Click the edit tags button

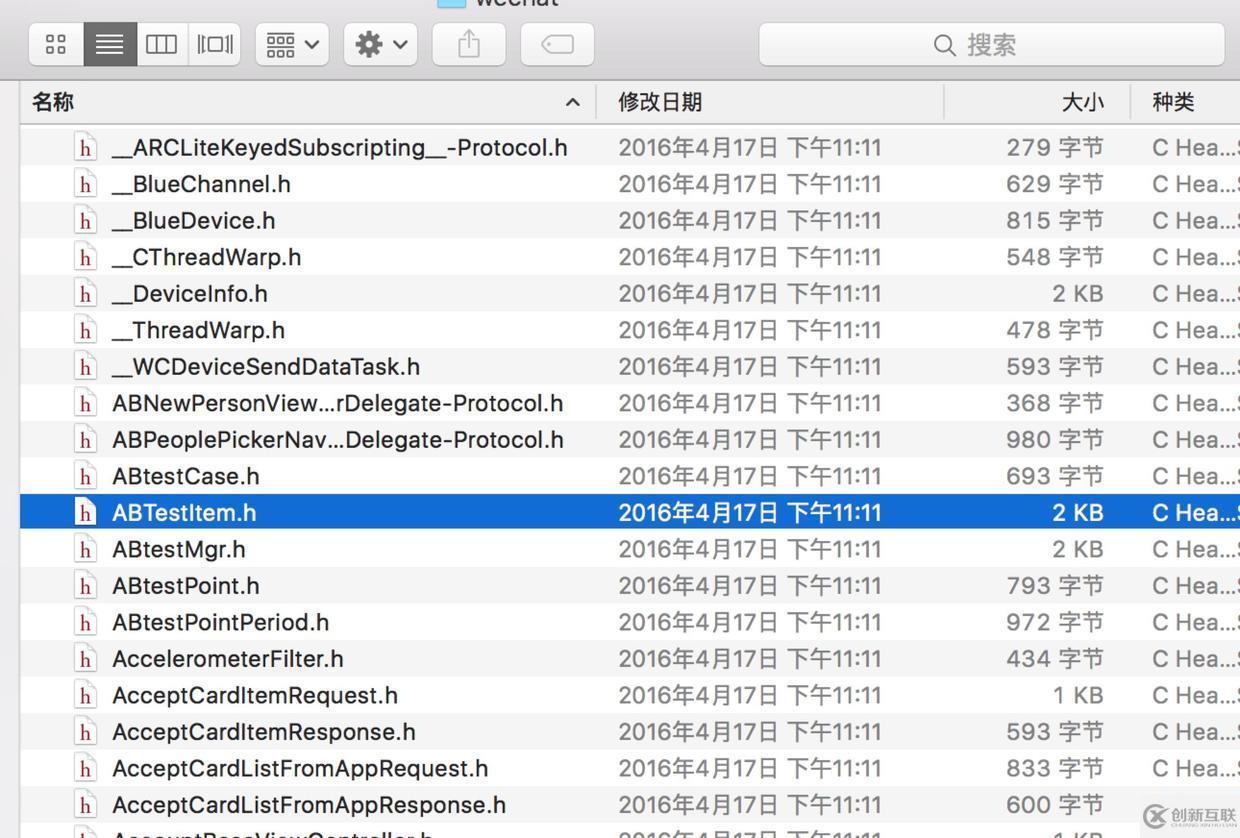point(558,44)
